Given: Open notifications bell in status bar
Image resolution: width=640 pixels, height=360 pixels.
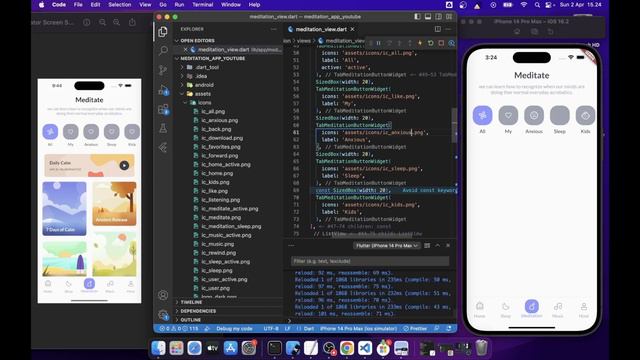Looking at the screenshot, I should pos(449,329).
